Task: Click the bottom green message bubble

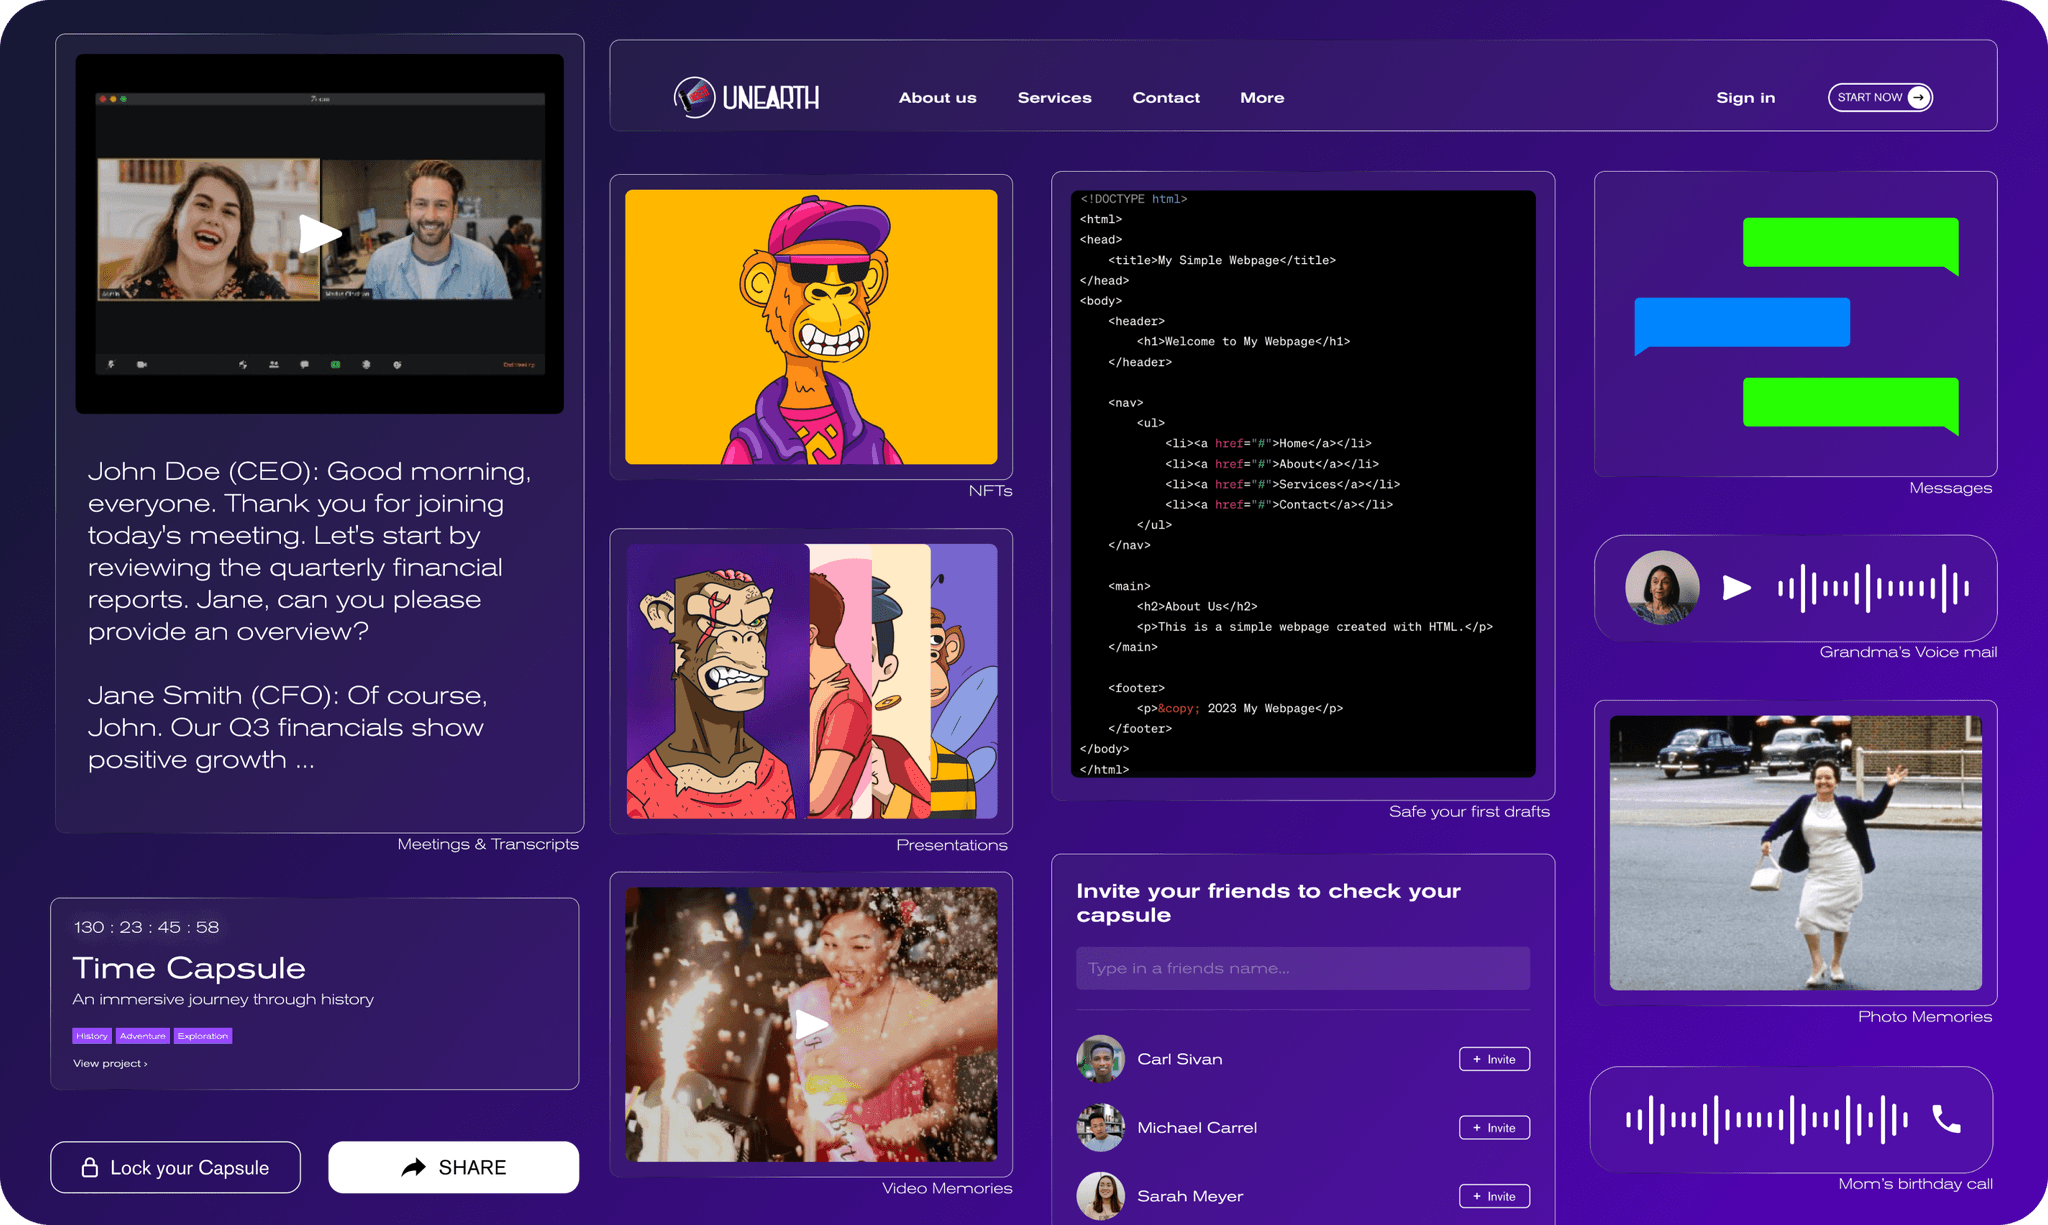Action: pos(1850,404)
